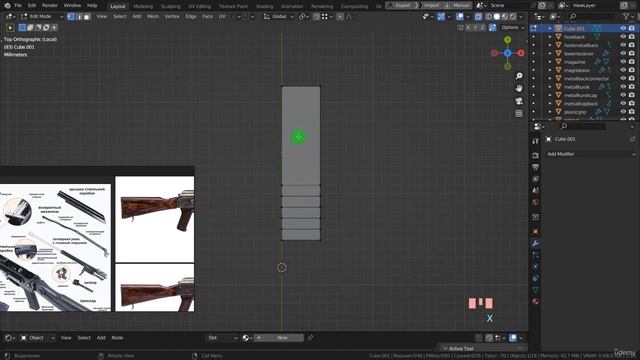Viewport: 640px width, 360px height.
Task: Open the Edit Mode dropdown
Action: point(42,17)
